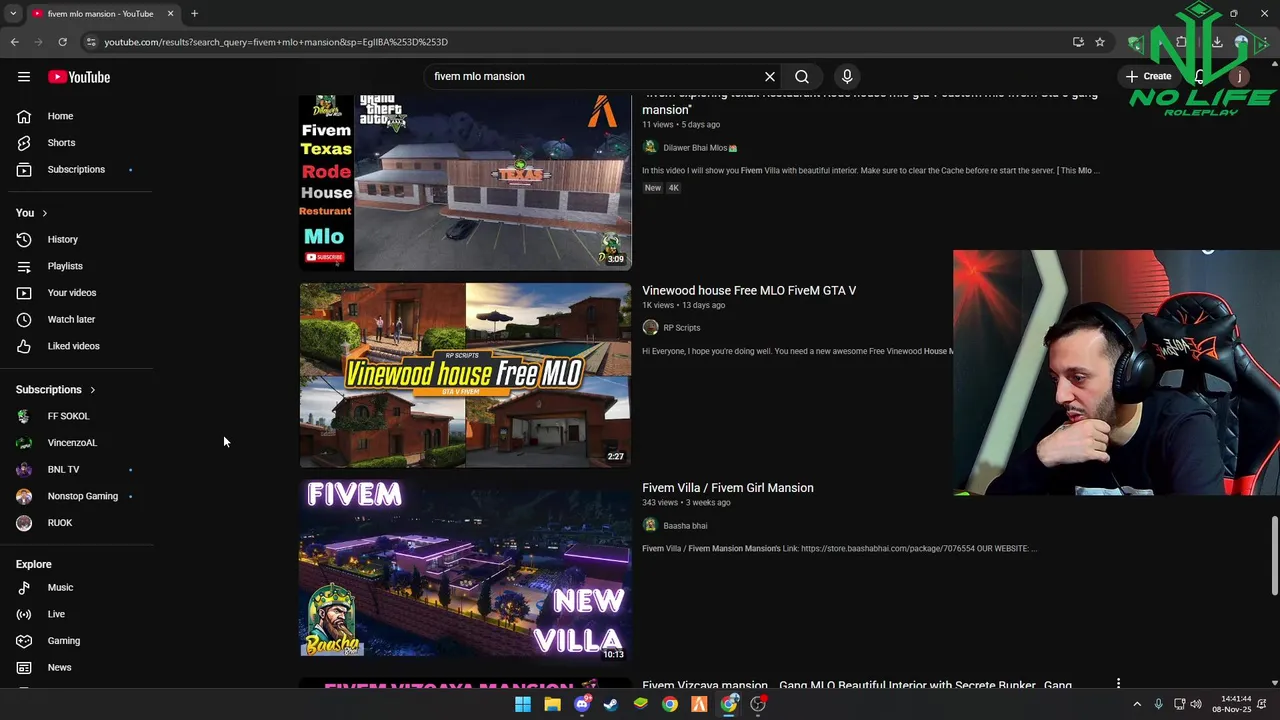Open Subscriptions feed in the sidebar
1280x720 pixels.
coord(77,169)
